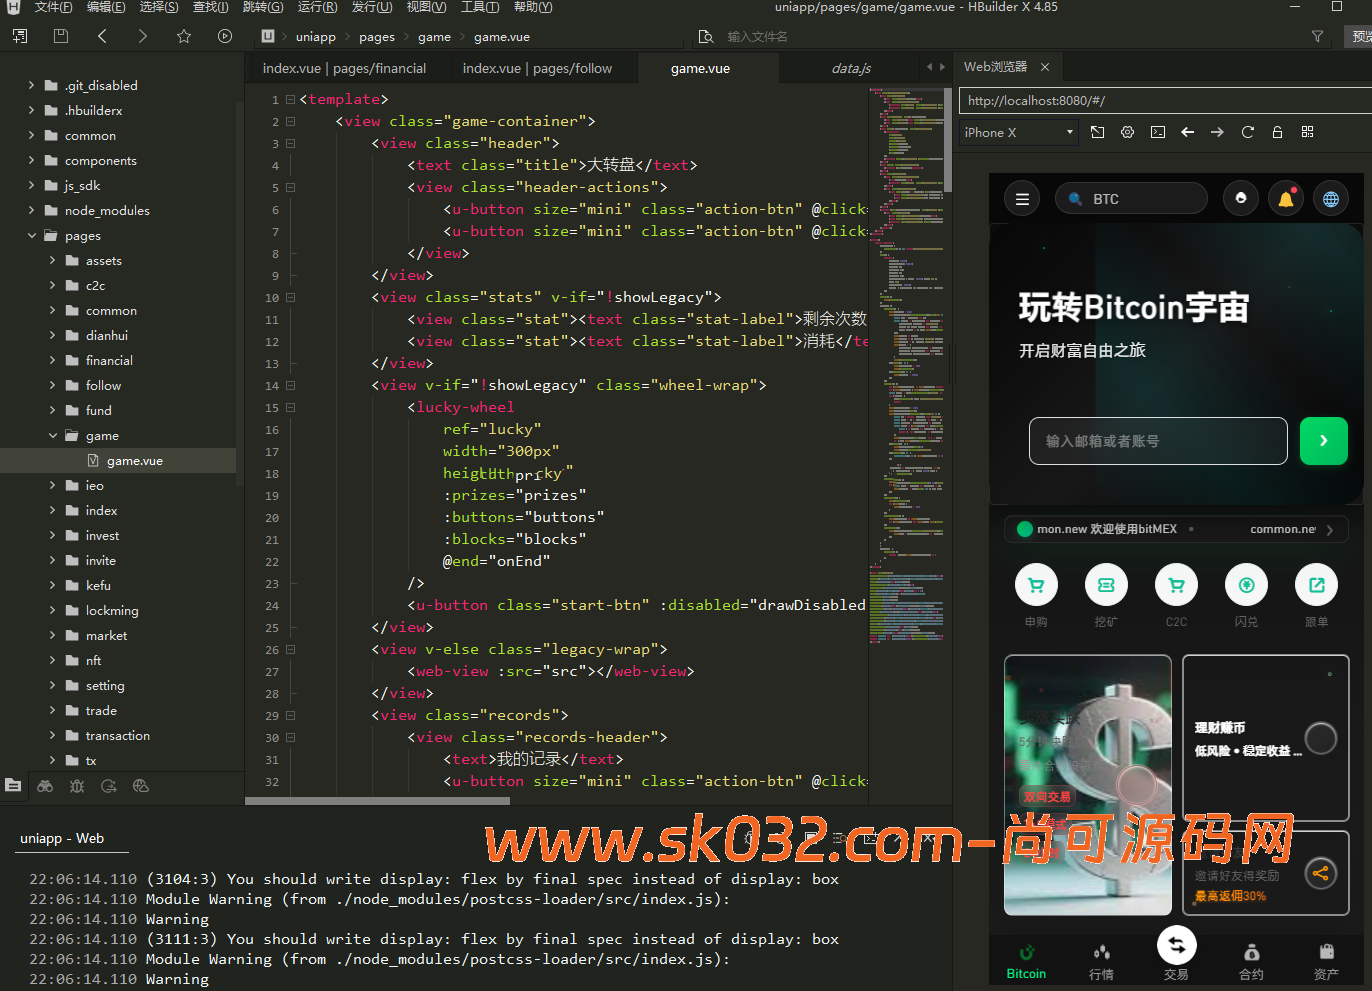Click the localhost URL address field
The height and width of the screenshot is (991, 1372).
[x=1160, y=100]
